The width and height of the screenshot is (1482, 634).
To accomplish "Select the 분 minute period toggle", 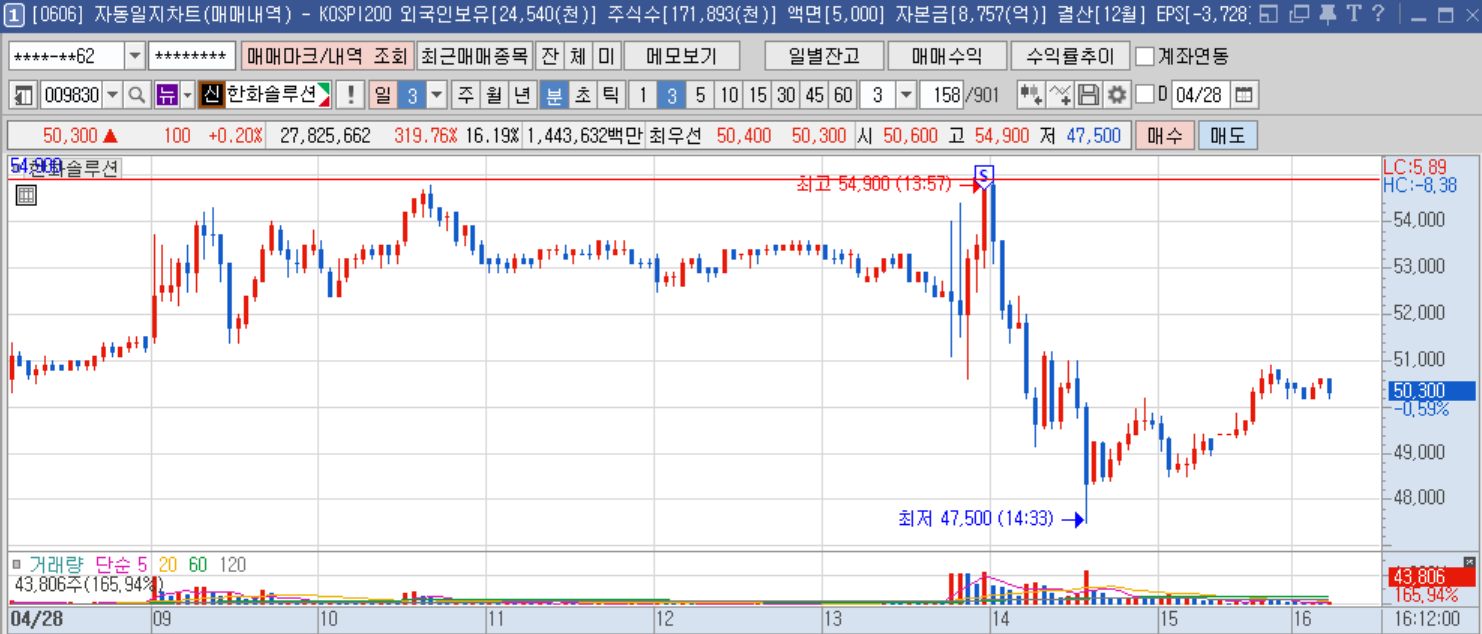I will click(553, 95).
